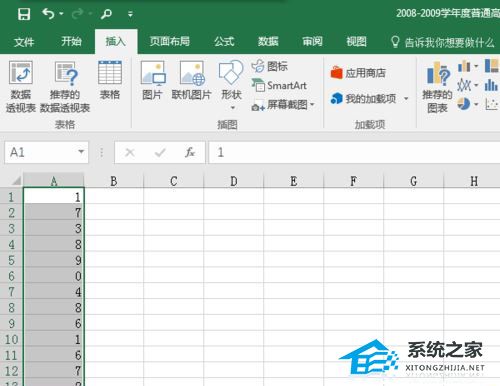Cancel the formula bar entry
This screenshot has width=500, height=386.
(130, 153)
